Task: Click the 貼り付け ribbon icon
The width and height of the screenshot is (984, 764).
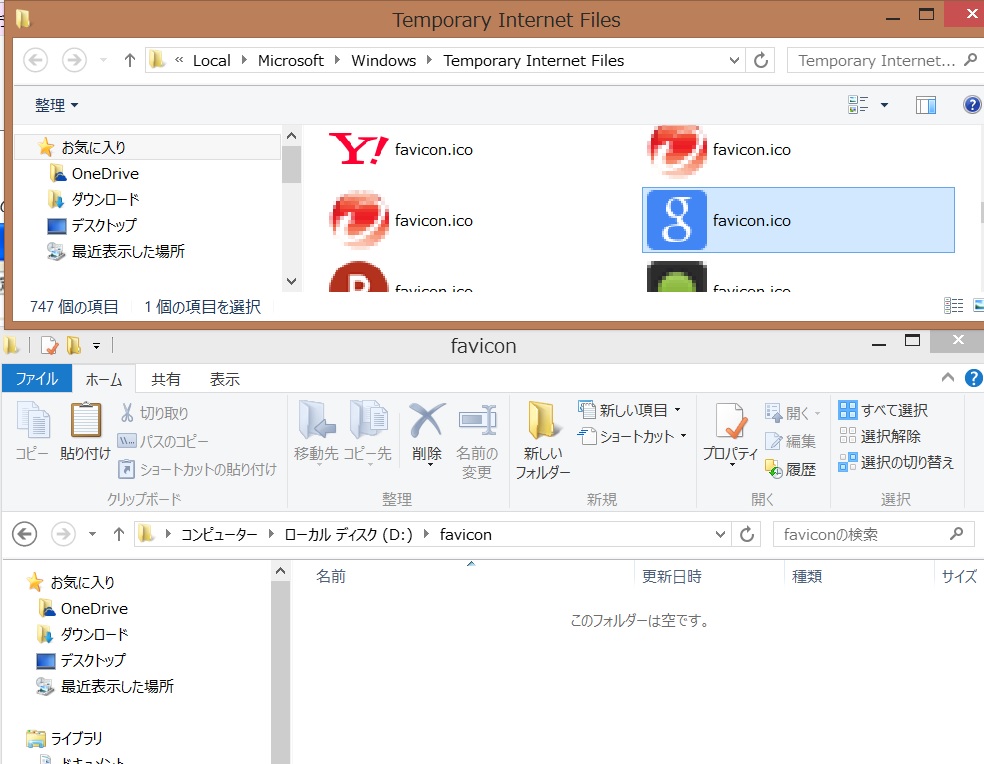Action: coord(85,431)
